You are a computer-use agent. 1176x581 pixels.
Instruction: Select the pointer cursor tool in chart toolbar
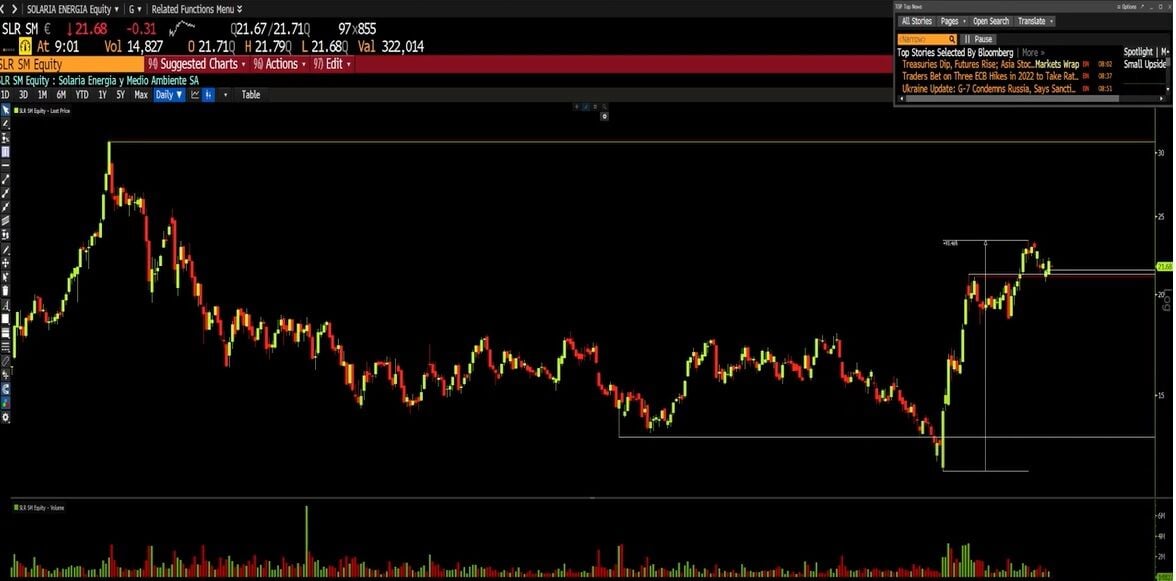coord(6,110)
